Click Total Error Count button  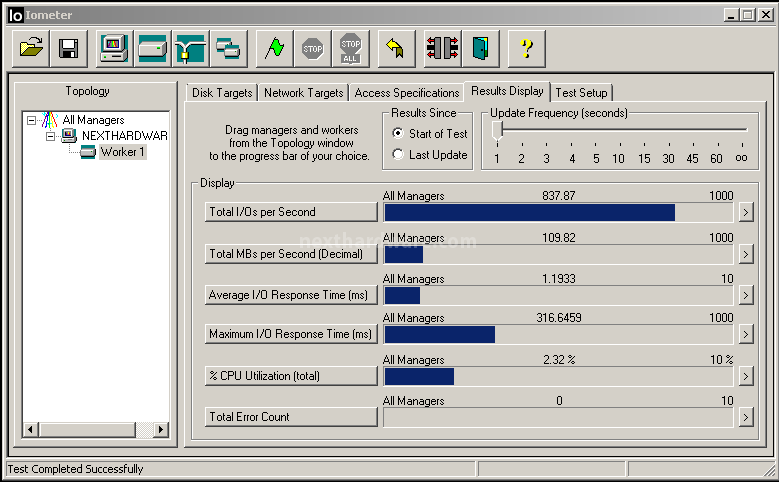(291, 417)
